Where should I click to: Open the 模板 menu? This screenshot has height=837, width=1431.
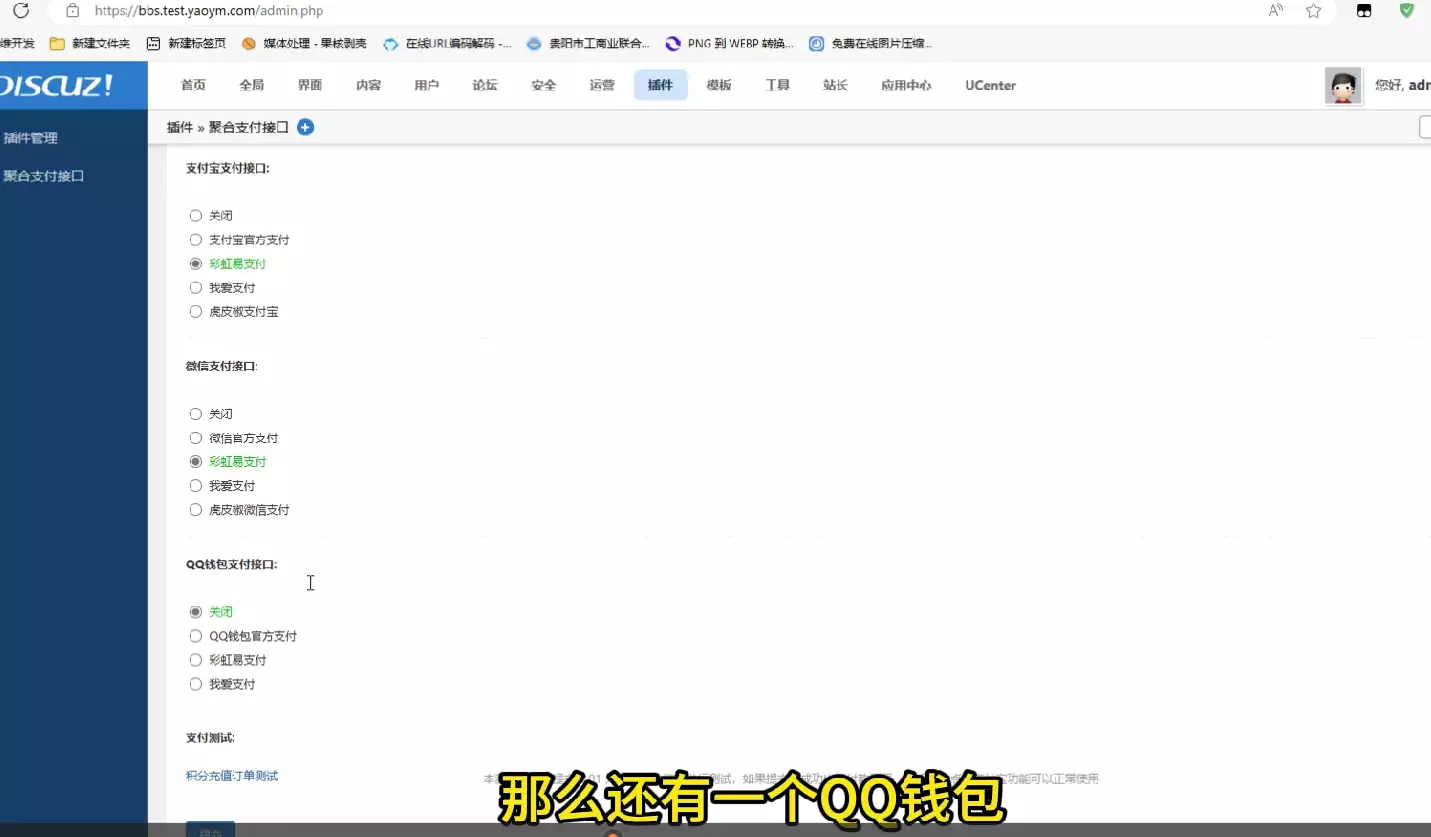719,85
